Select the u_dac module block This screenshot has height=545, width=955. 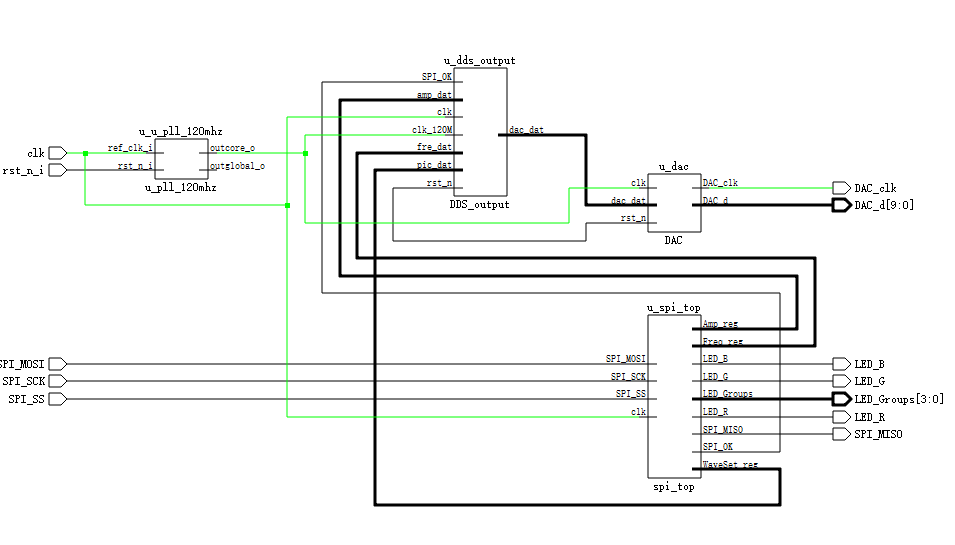point(674,203)
